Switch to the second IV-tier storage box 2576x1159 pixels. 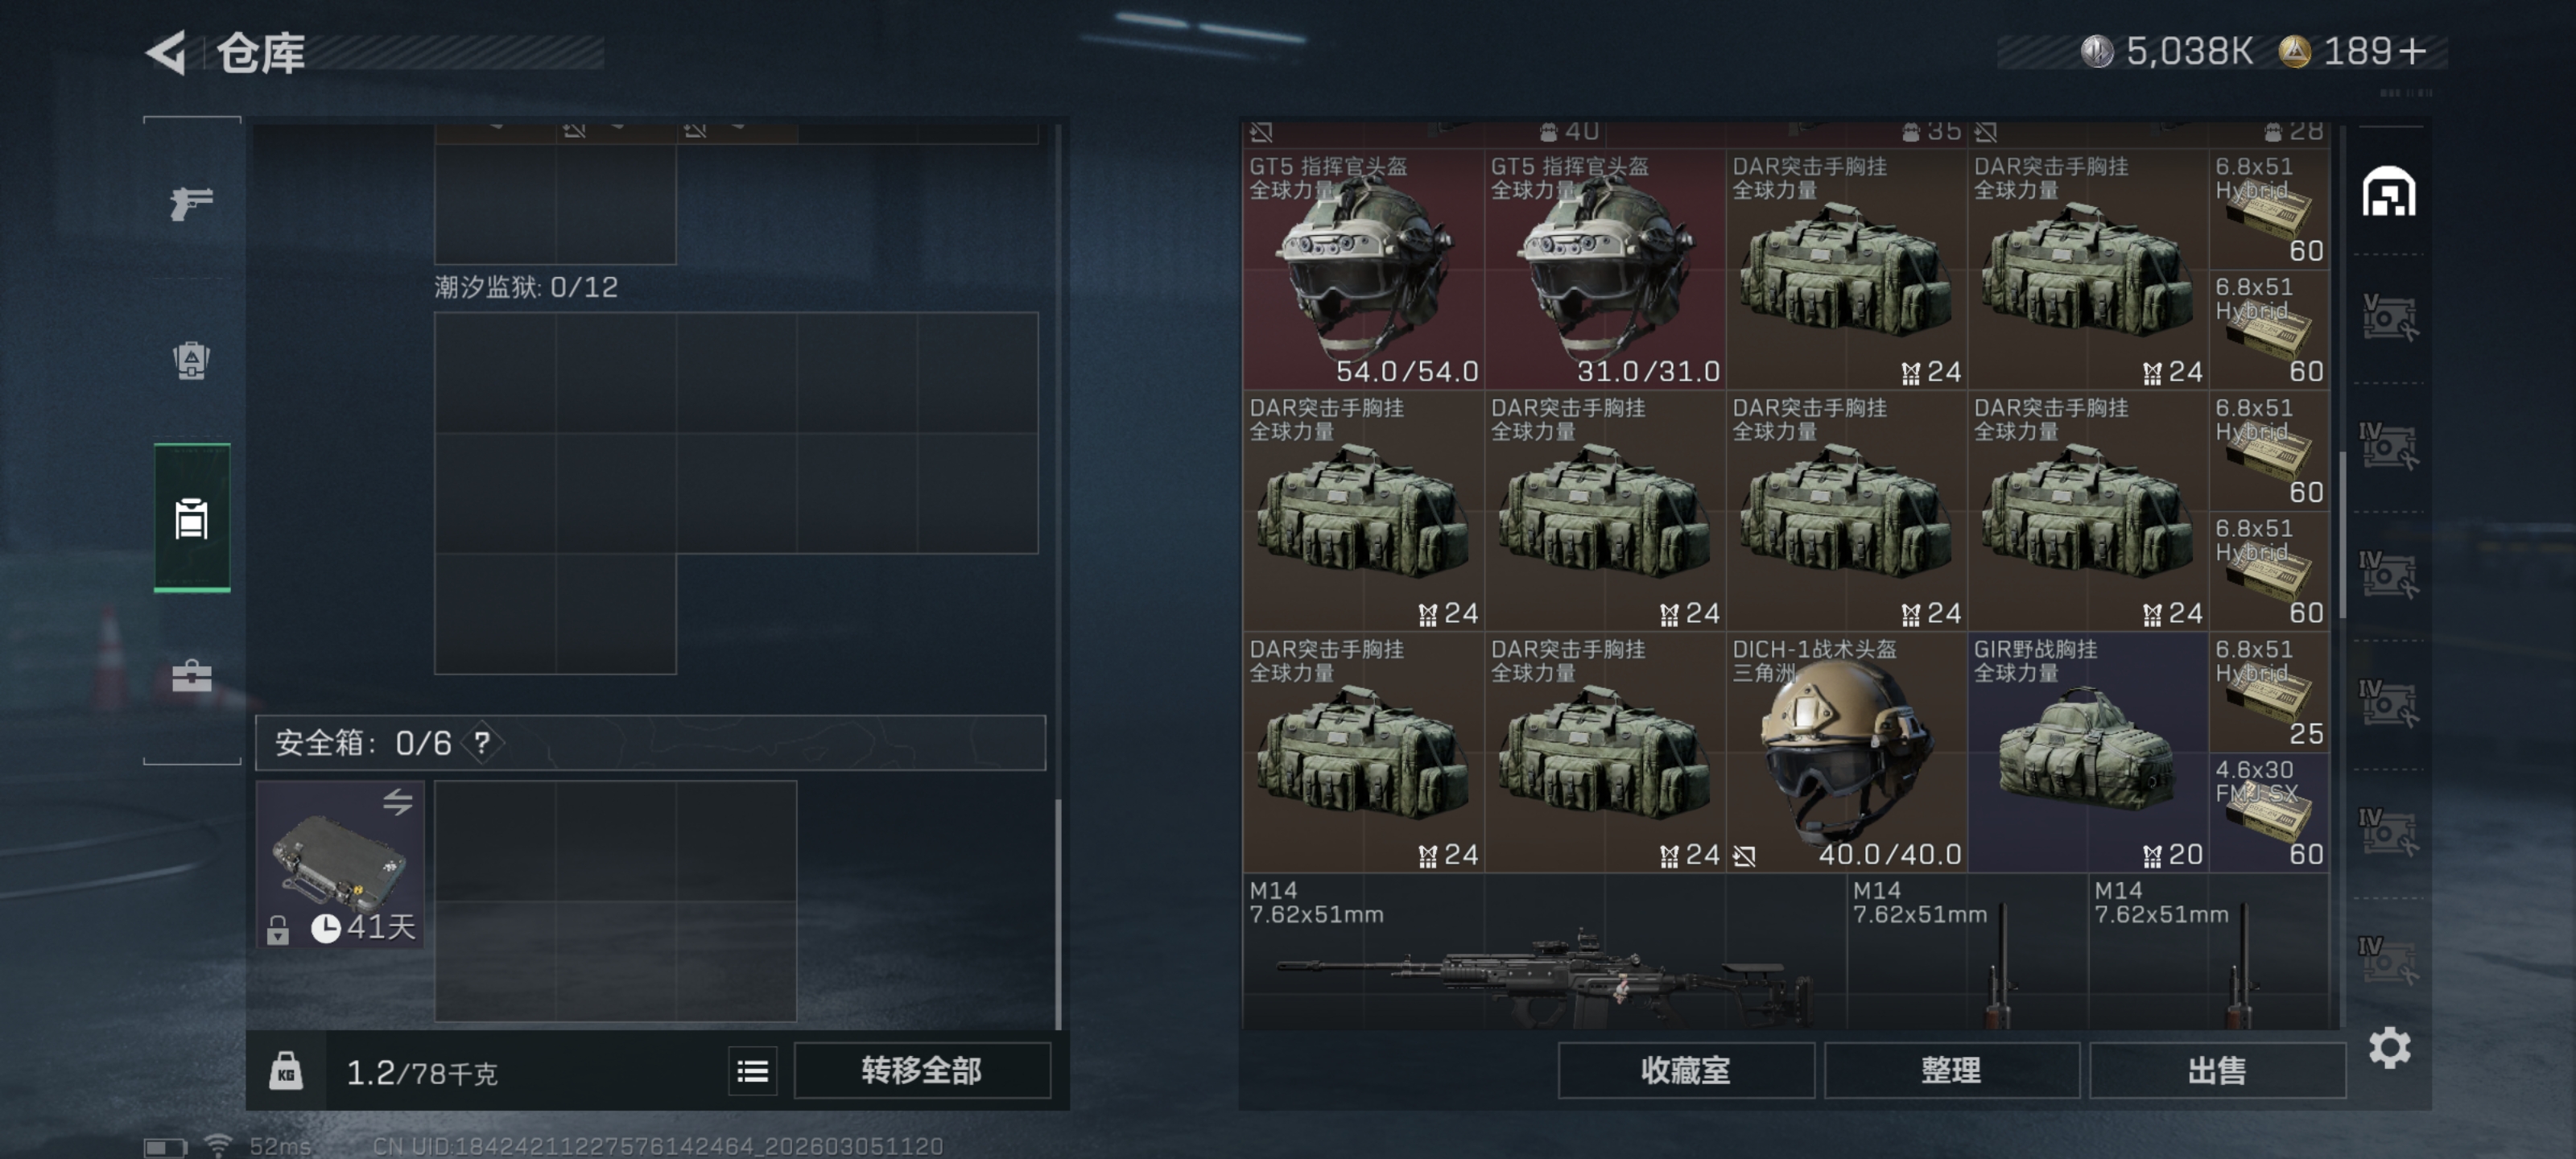pos(2388,574)
